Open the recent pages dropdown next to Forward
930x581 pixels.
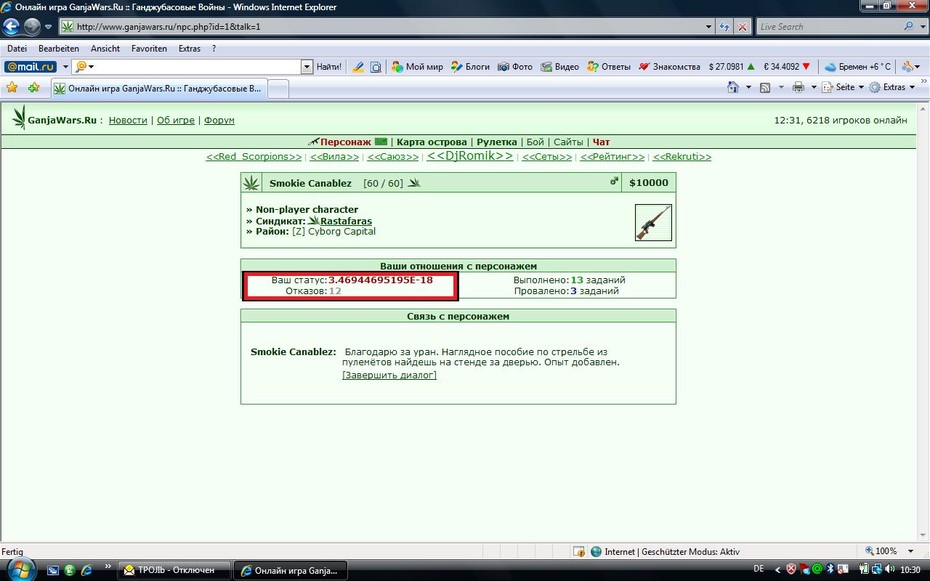(x=48, y=27)
